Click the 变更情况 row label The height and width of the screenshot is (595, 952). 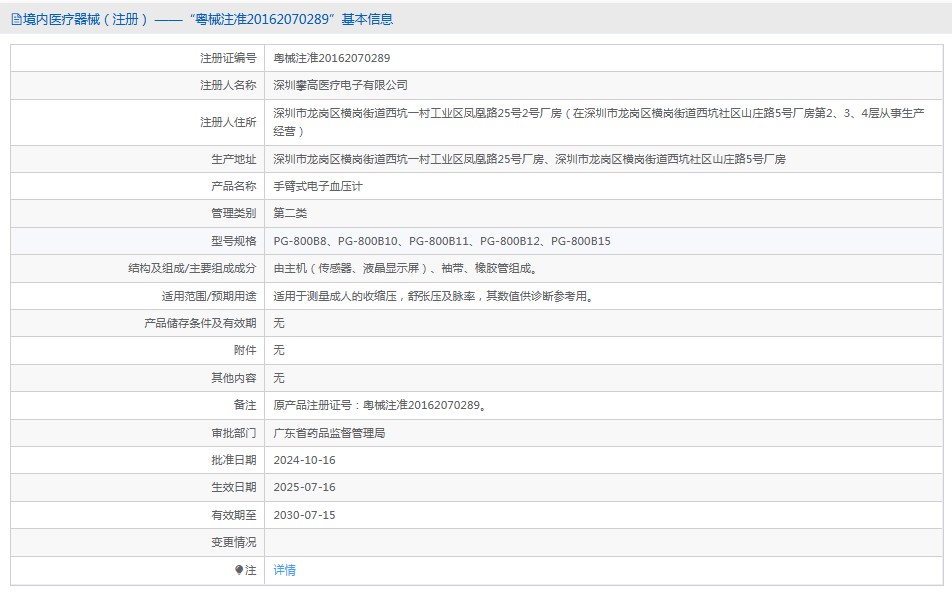coord(234,542)
